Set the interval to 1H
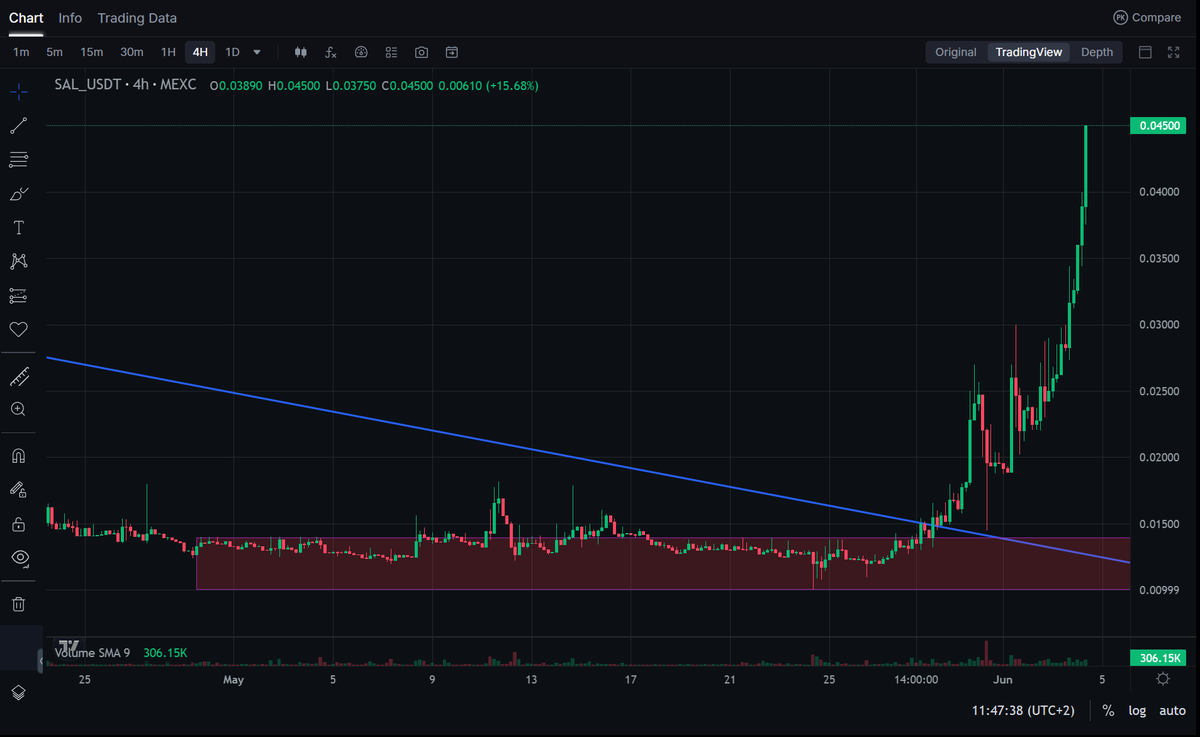 (168, 52)
